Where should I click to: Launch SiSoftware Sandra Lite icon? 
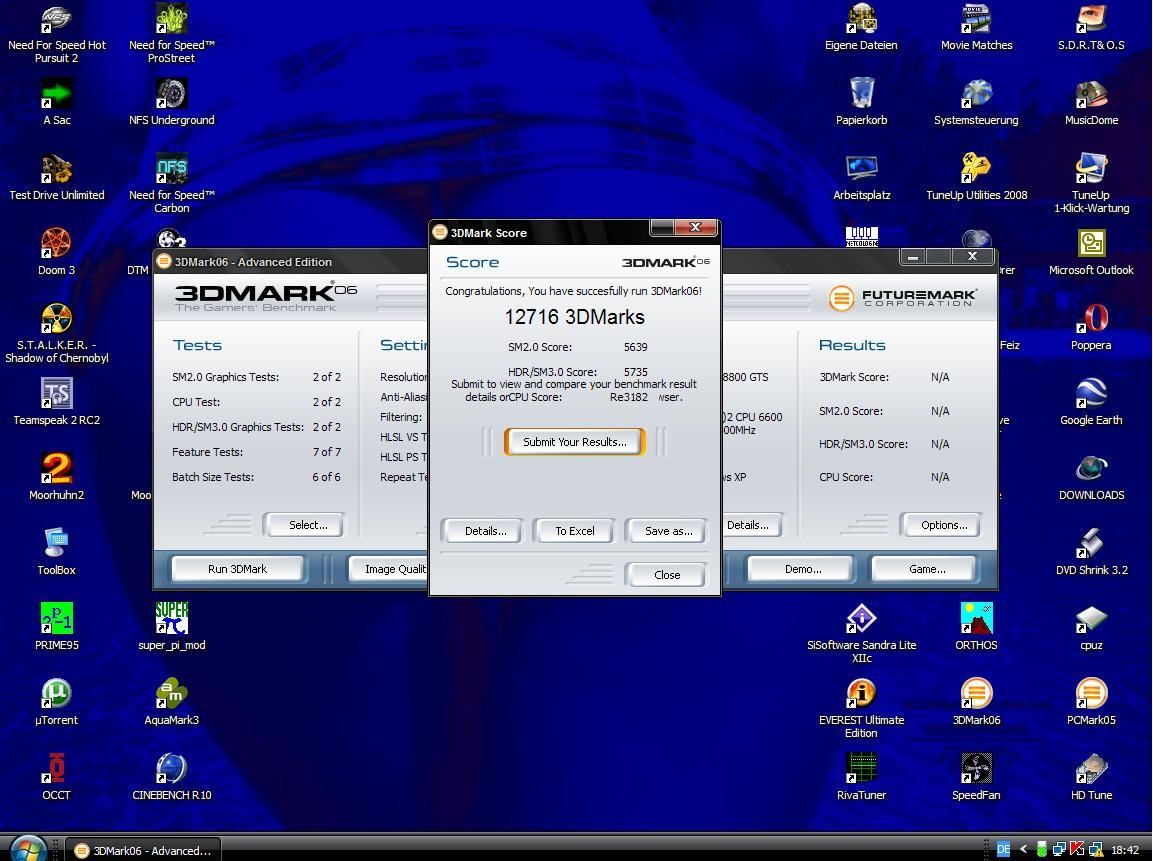[x=861, y=633]
